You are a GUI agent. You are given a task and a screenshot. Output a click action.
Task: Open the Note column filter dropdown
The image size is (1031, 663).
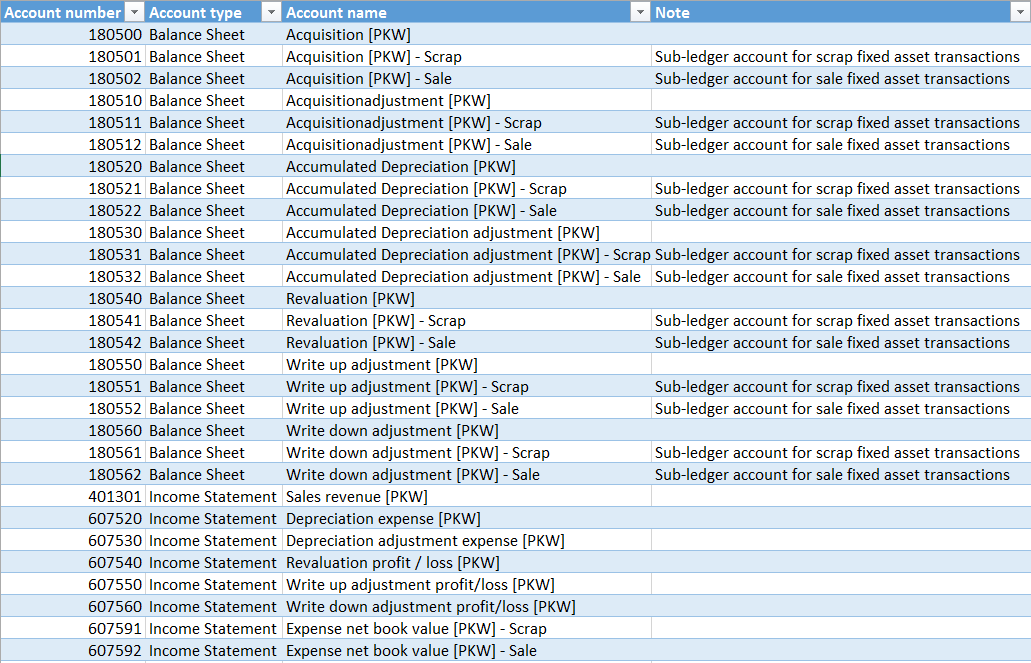[1019, 12]
